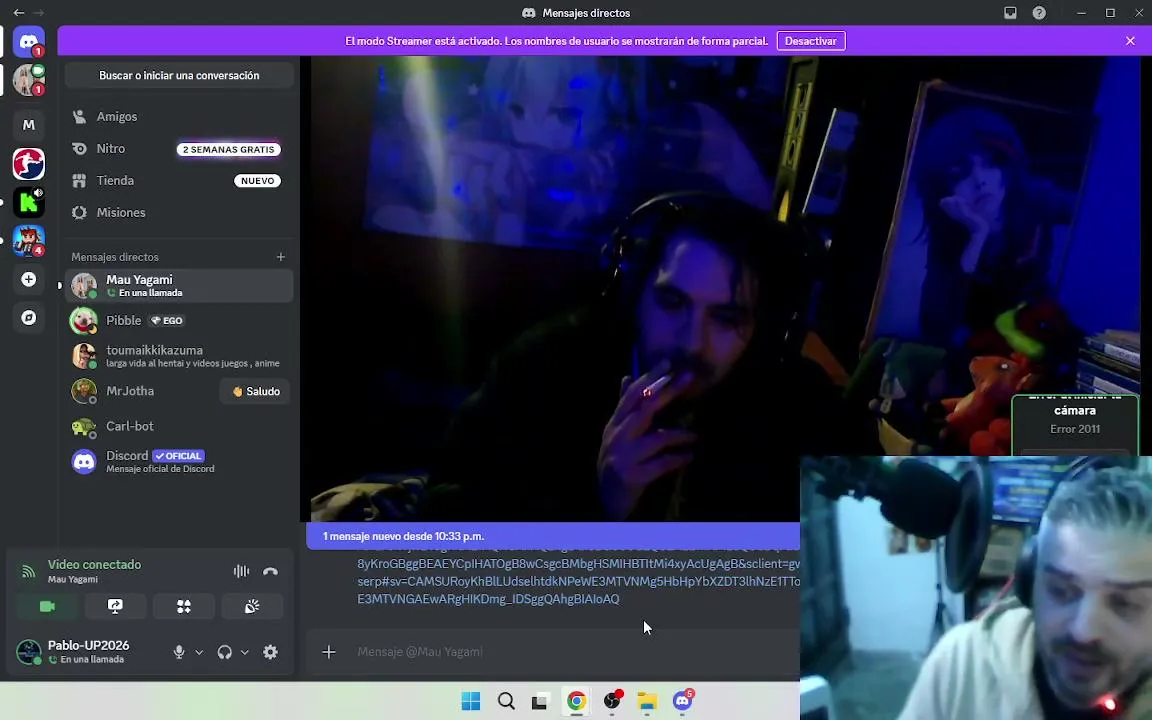
Task: Open File Explorer from taskbar
Action: [647, 701]
